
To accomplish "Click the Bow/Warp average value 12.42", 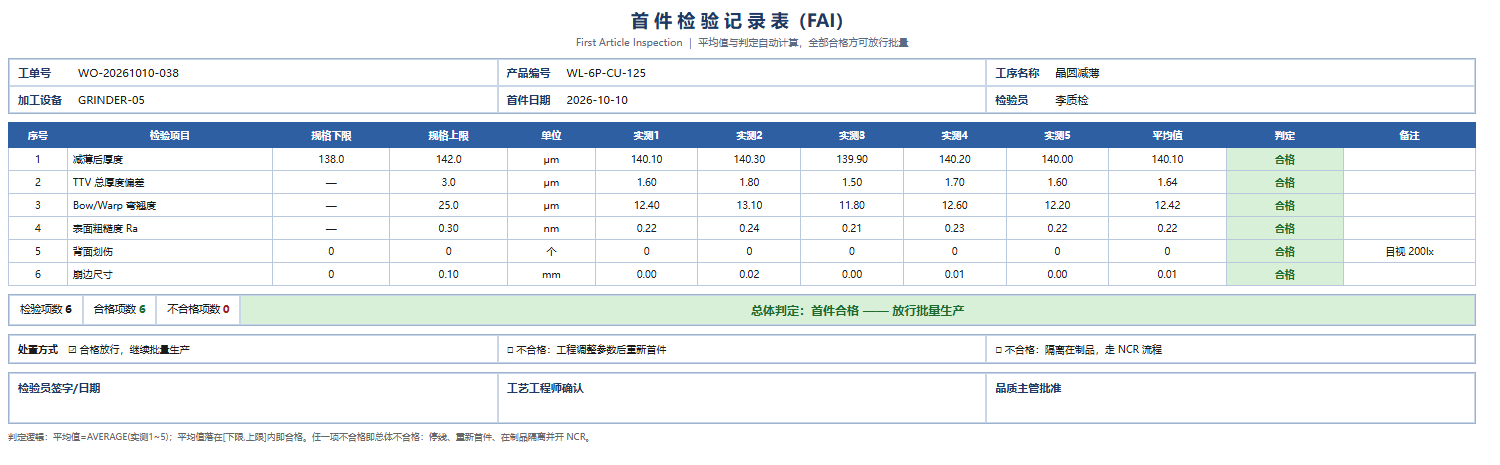I will (1167, 205).
